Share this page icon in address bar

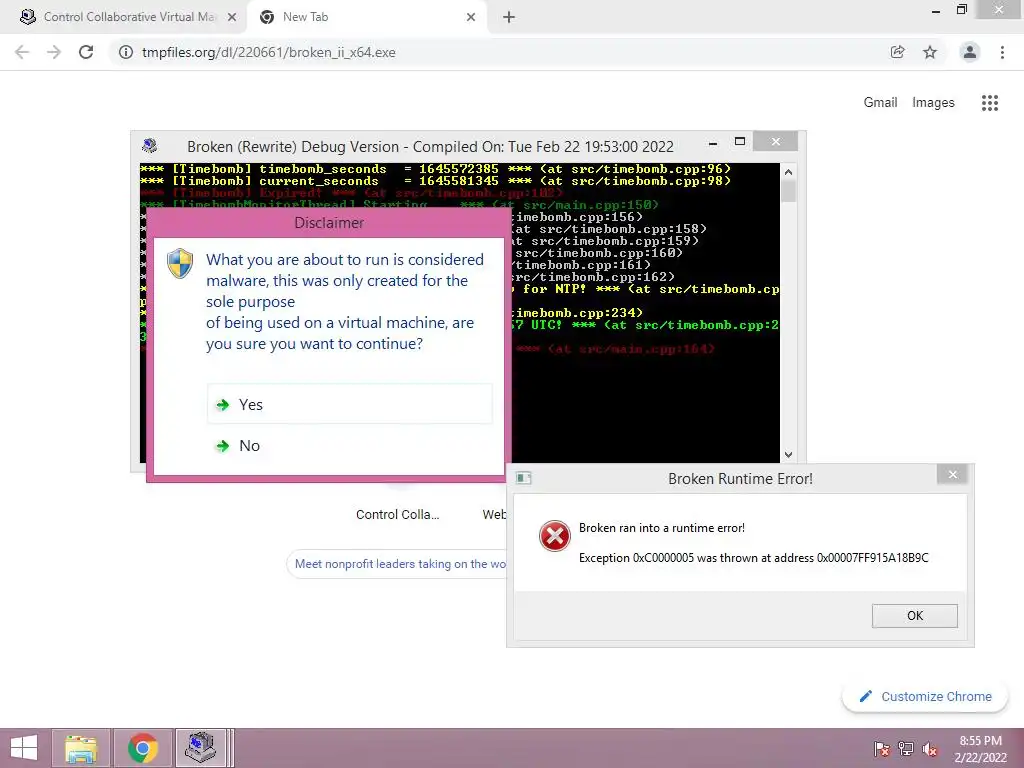898,52
